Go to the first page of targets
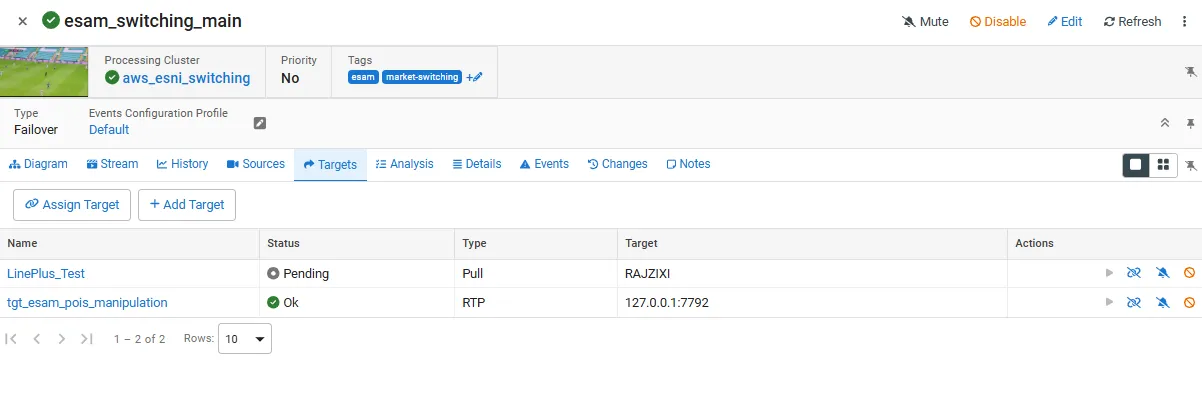 (x=12, y=339)
